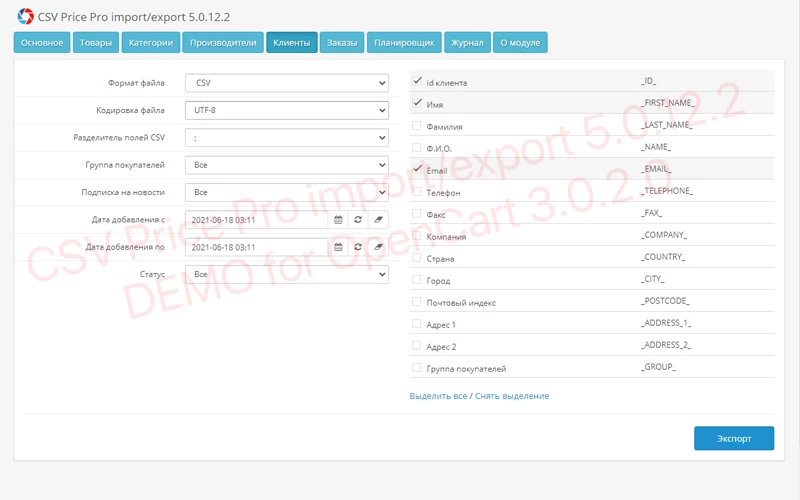This screenshot has width=800, height=500.
Task: Click the '_LAST_NAME_' macro text
Action: (667, 125)
